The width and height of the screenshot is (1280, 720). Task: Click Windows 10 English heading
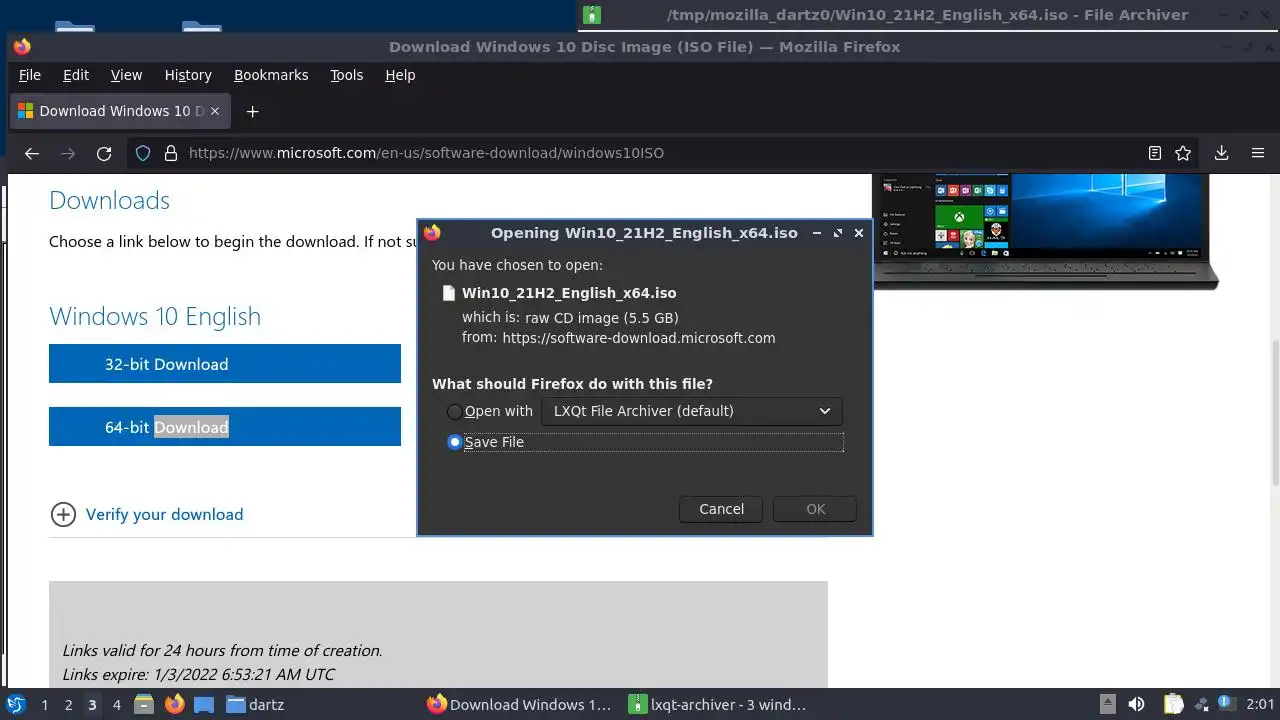(x=155, y=316)
